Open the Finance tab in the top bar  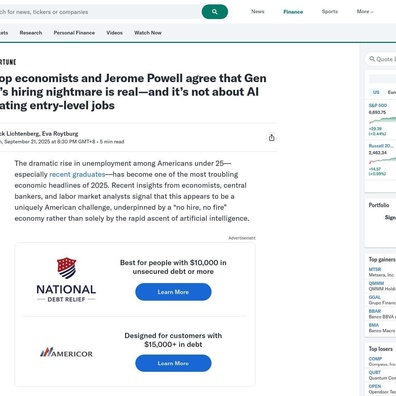(x=293, y=12)
